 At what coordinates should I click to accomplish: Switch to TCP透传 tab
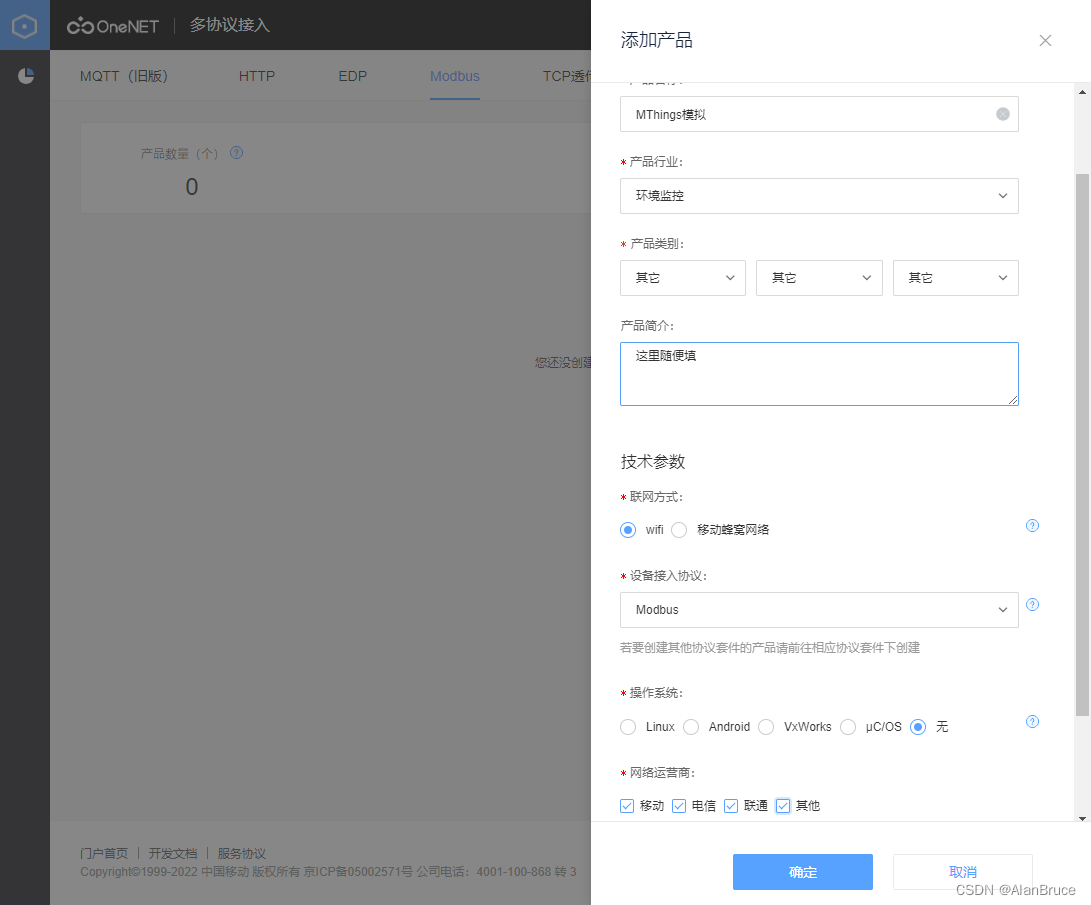(x=566, y=76)
